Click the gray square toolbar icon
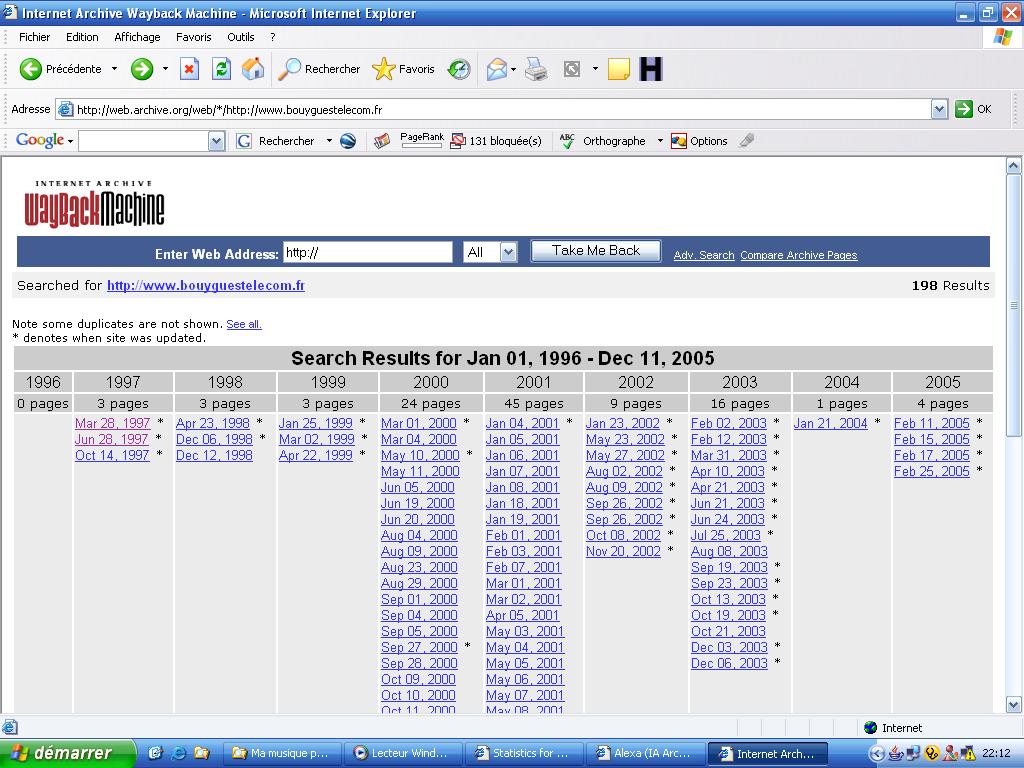This screenshot has height=768, width=1024. 571,69
